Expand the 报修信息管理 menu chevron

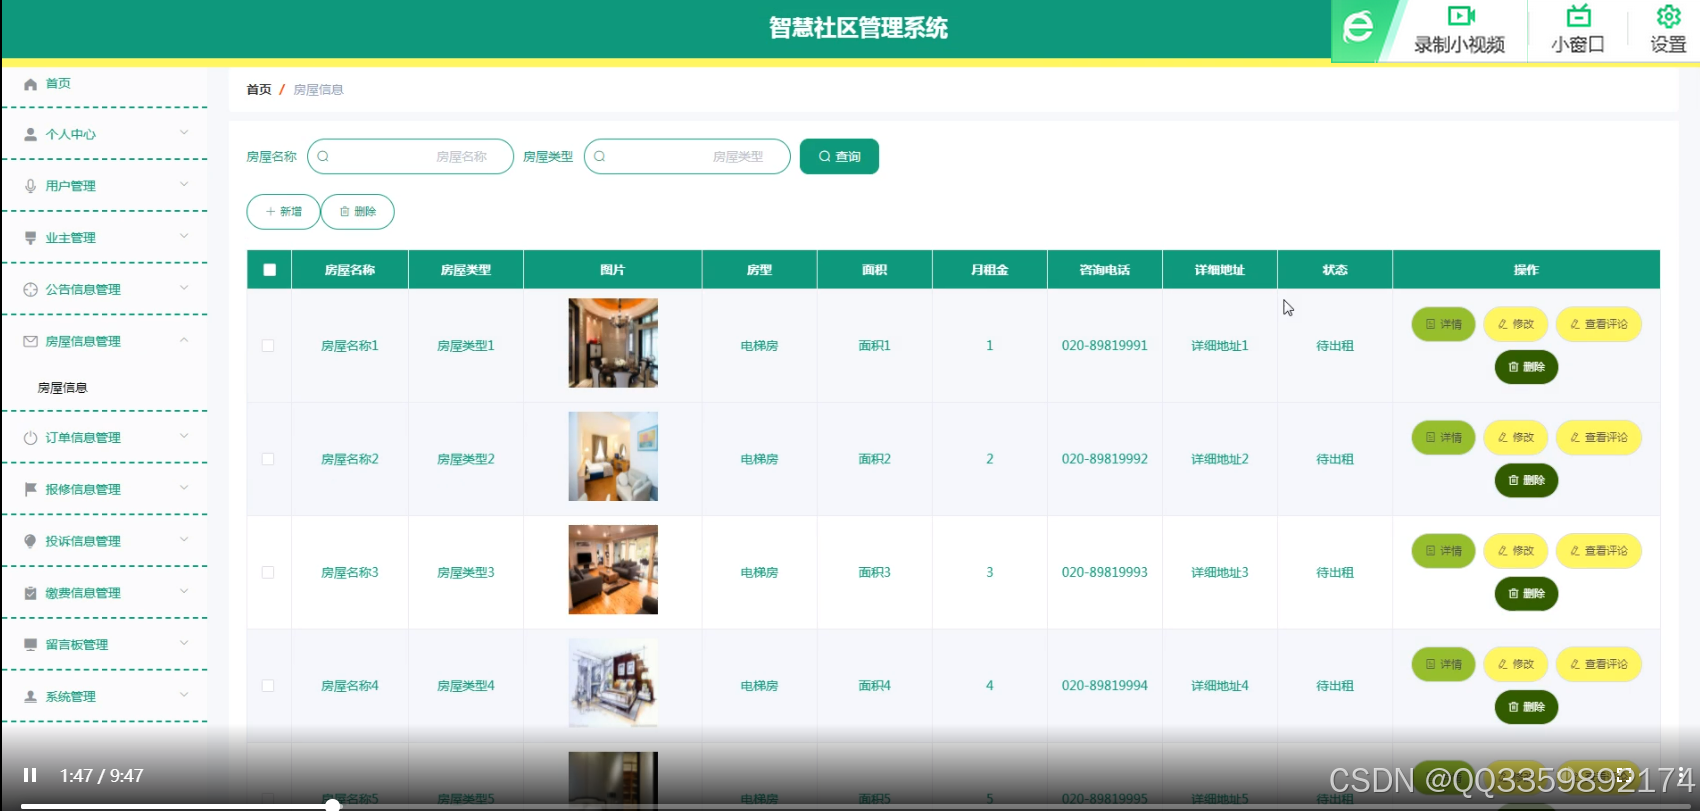click(184, 489)
